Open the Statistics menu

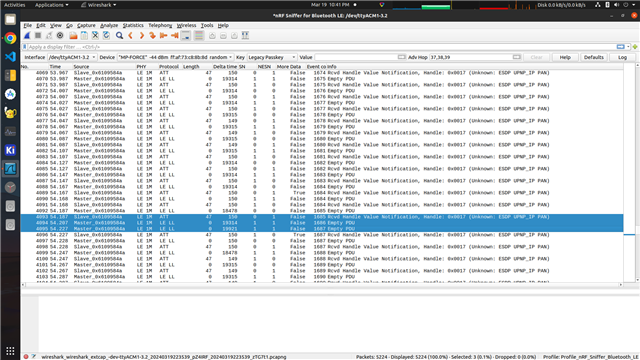coord(133,25)
